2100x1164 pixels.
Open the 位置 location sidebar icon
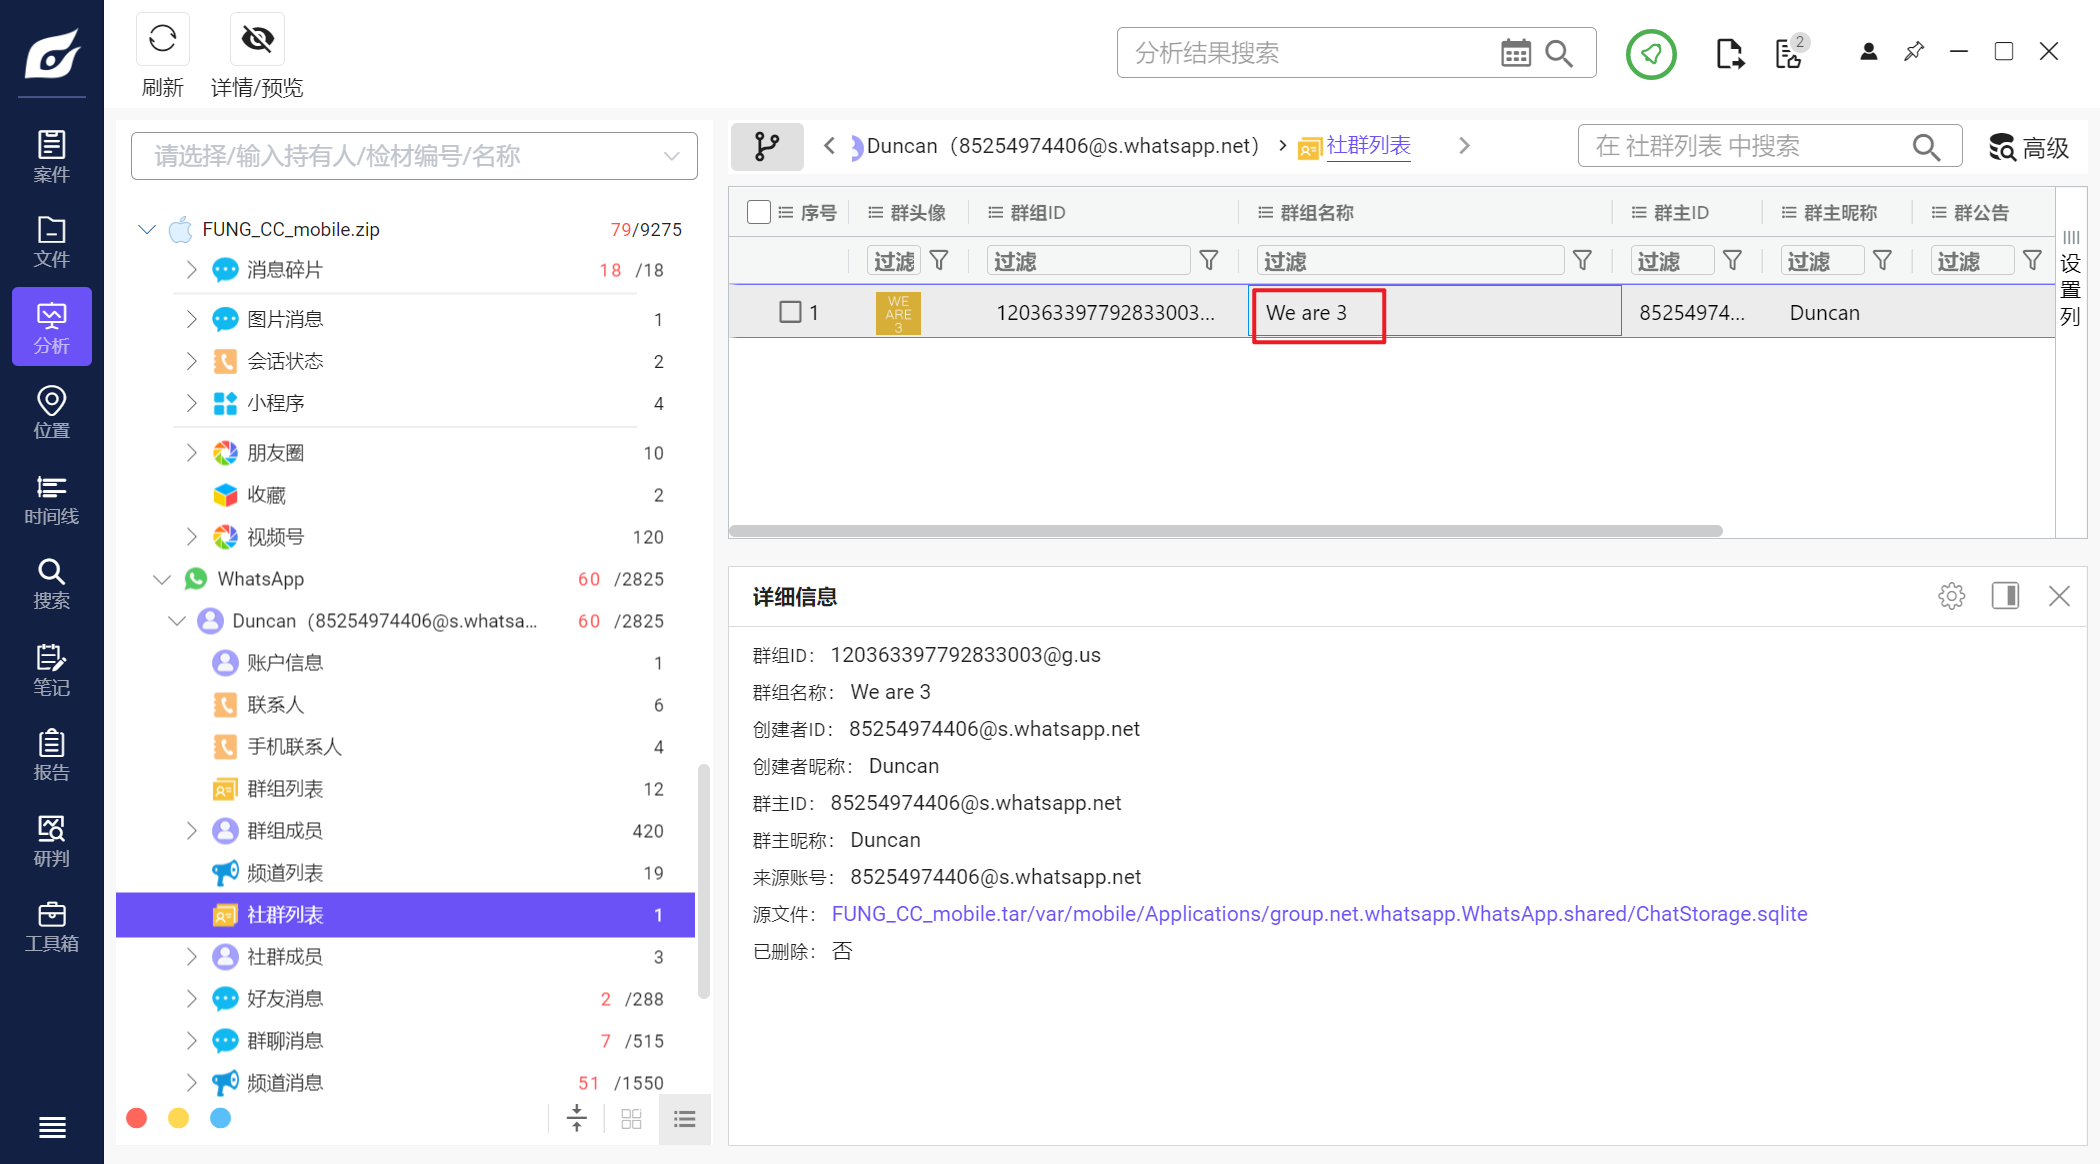(51, 413)
